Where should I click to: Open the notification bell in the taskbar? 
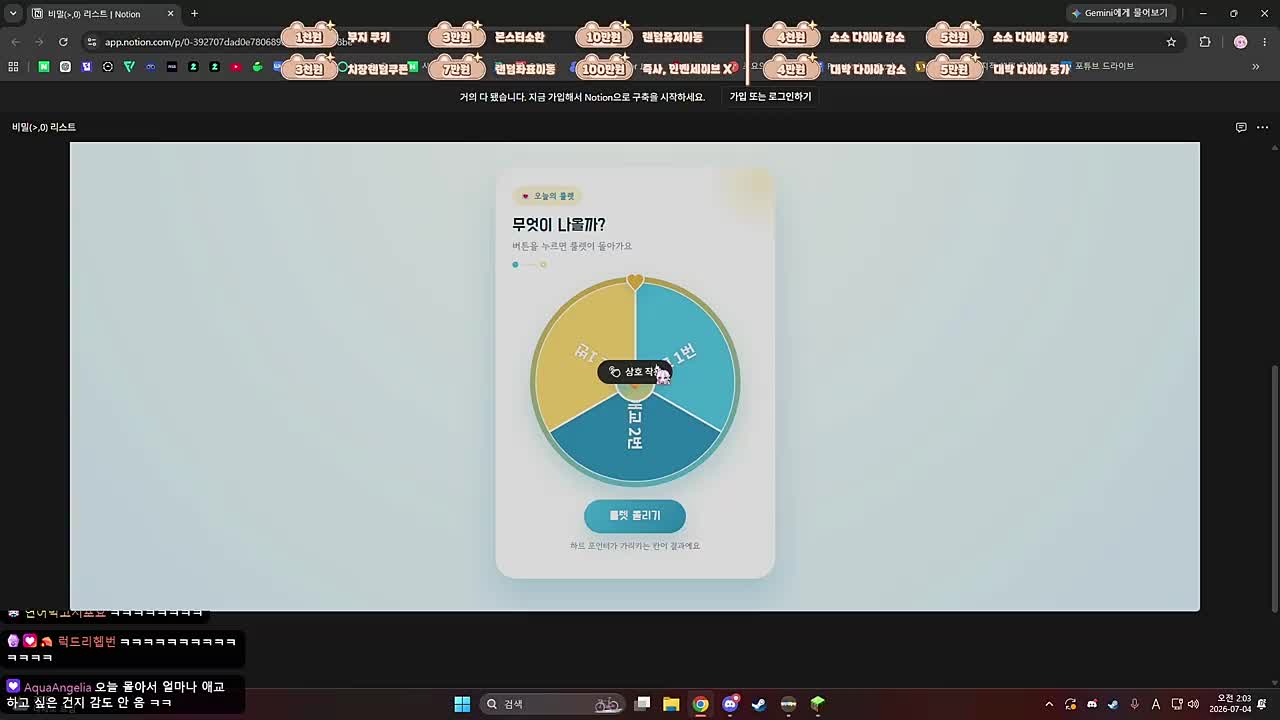pyautogui.click(x=1262, y=704)
